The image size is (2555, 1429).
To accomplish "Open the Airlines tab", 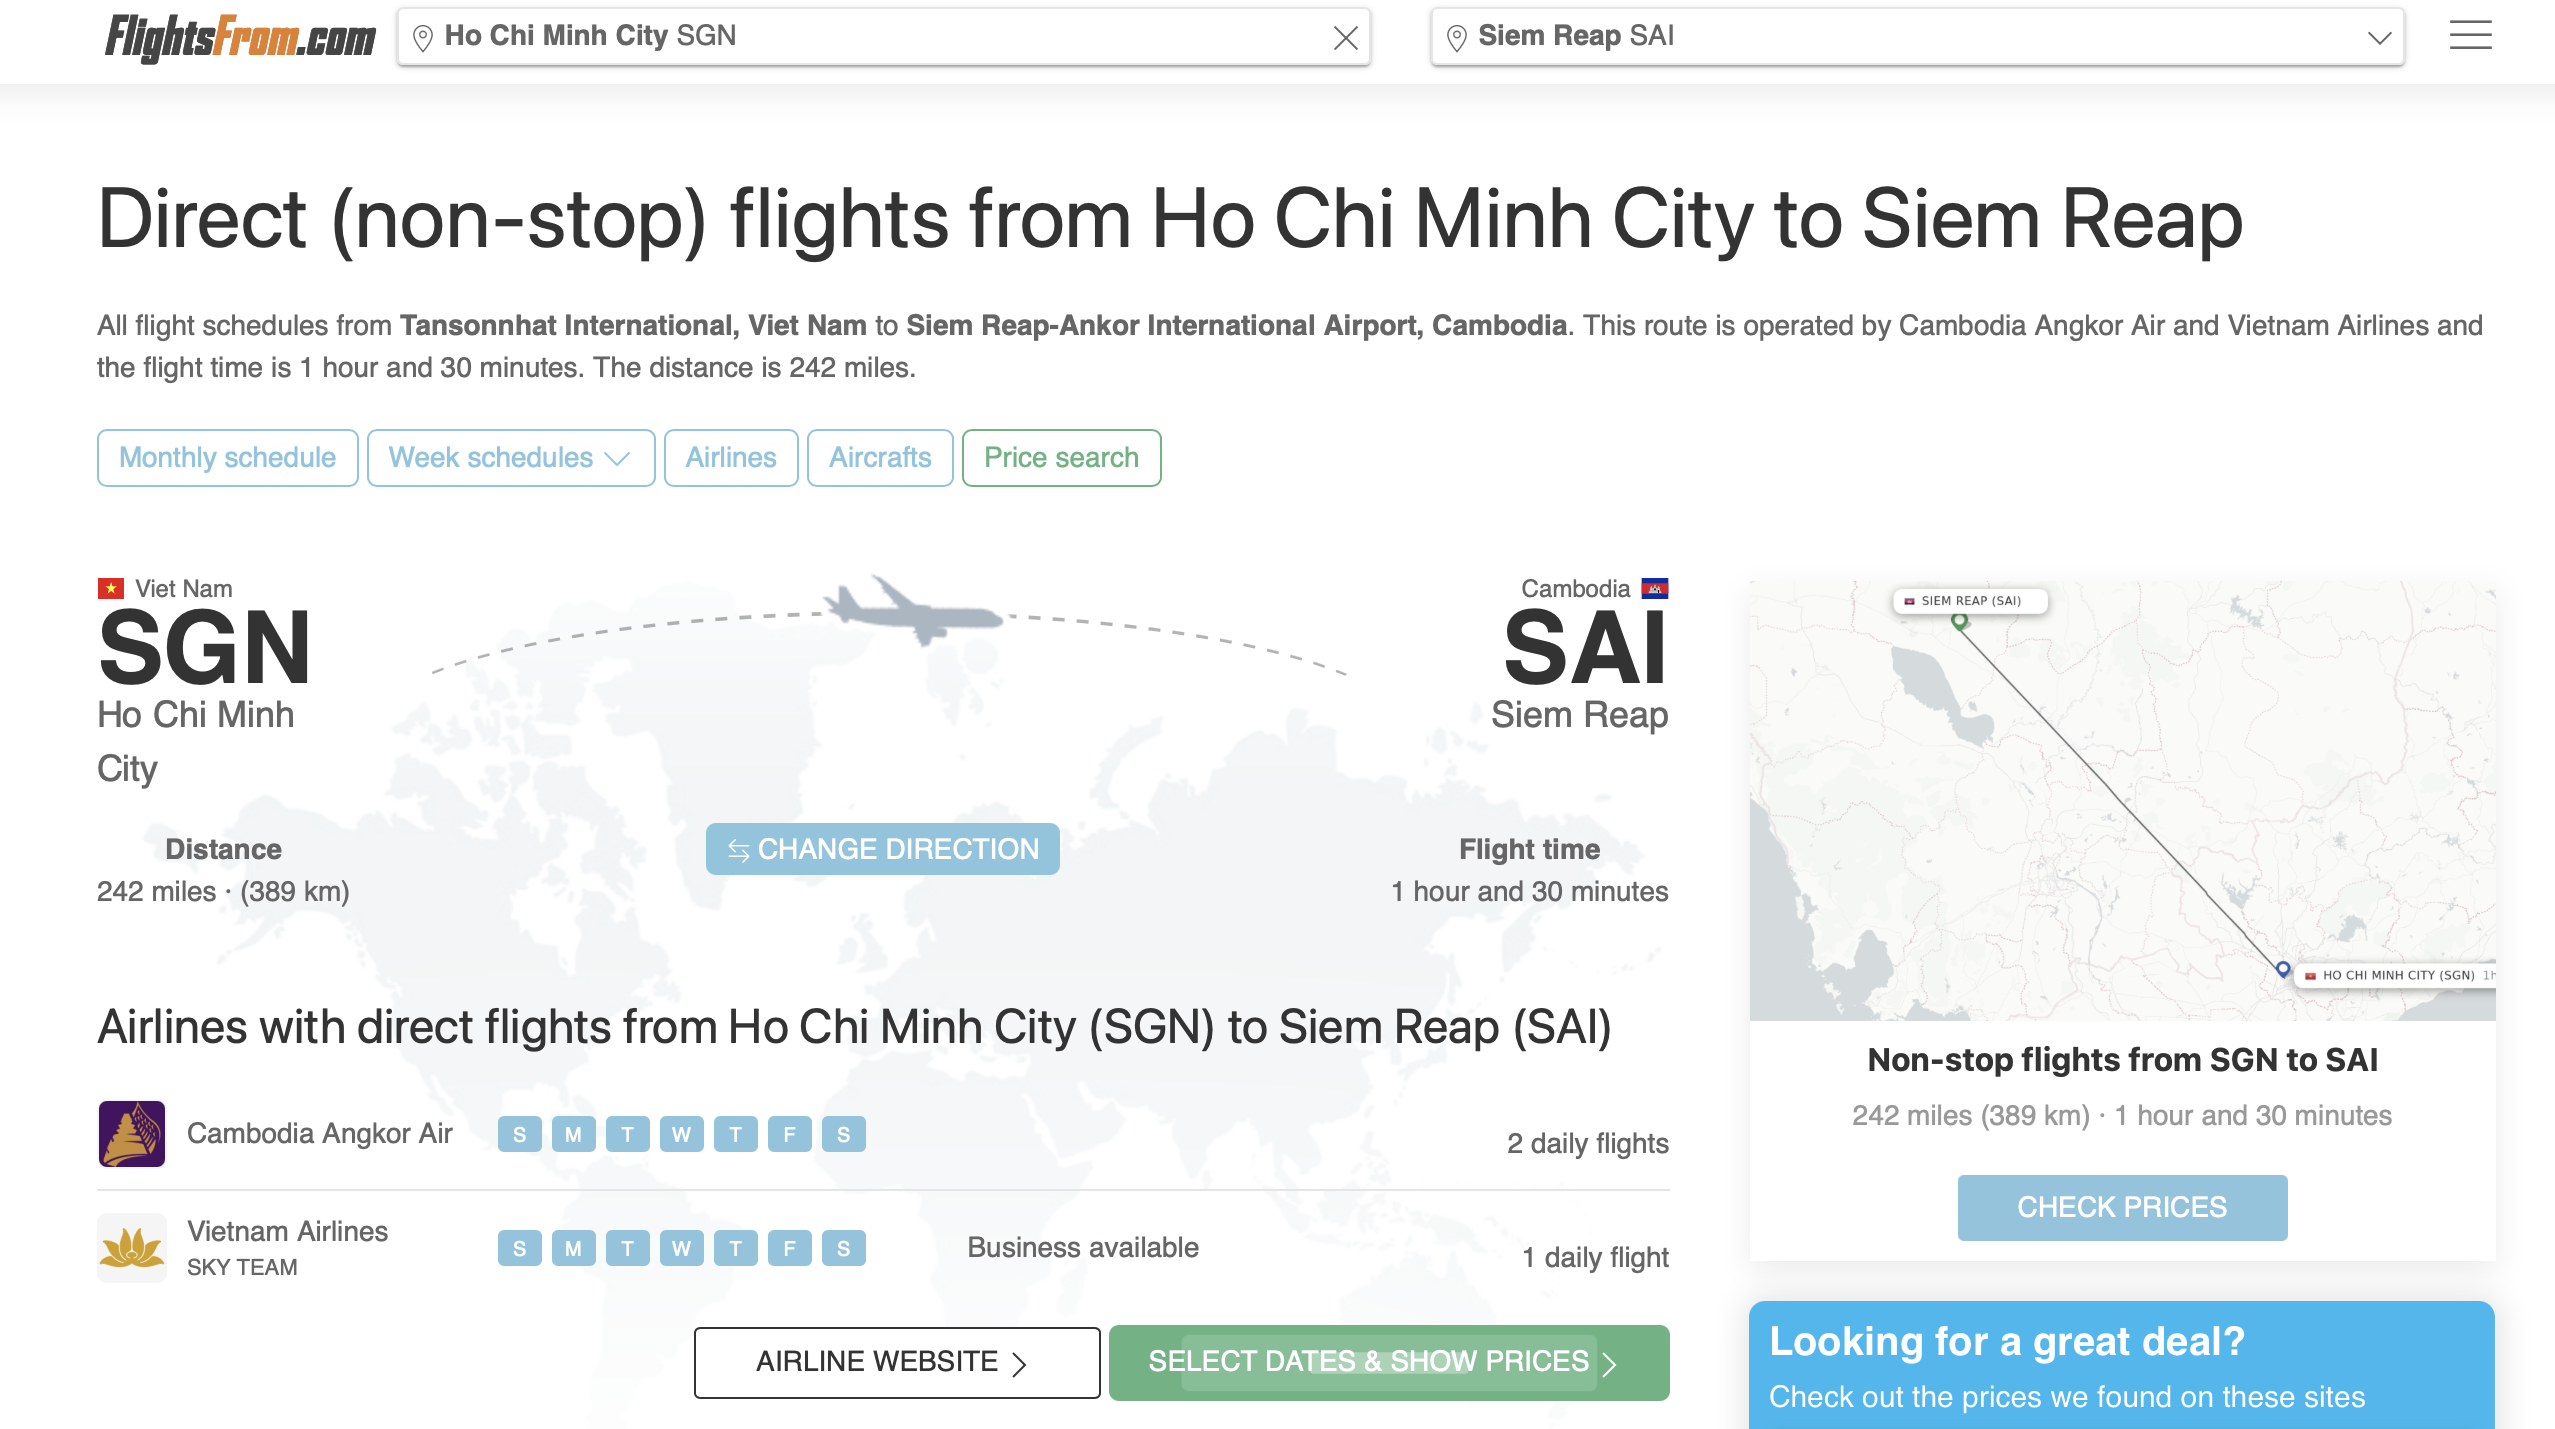I will tap(731, 458).
